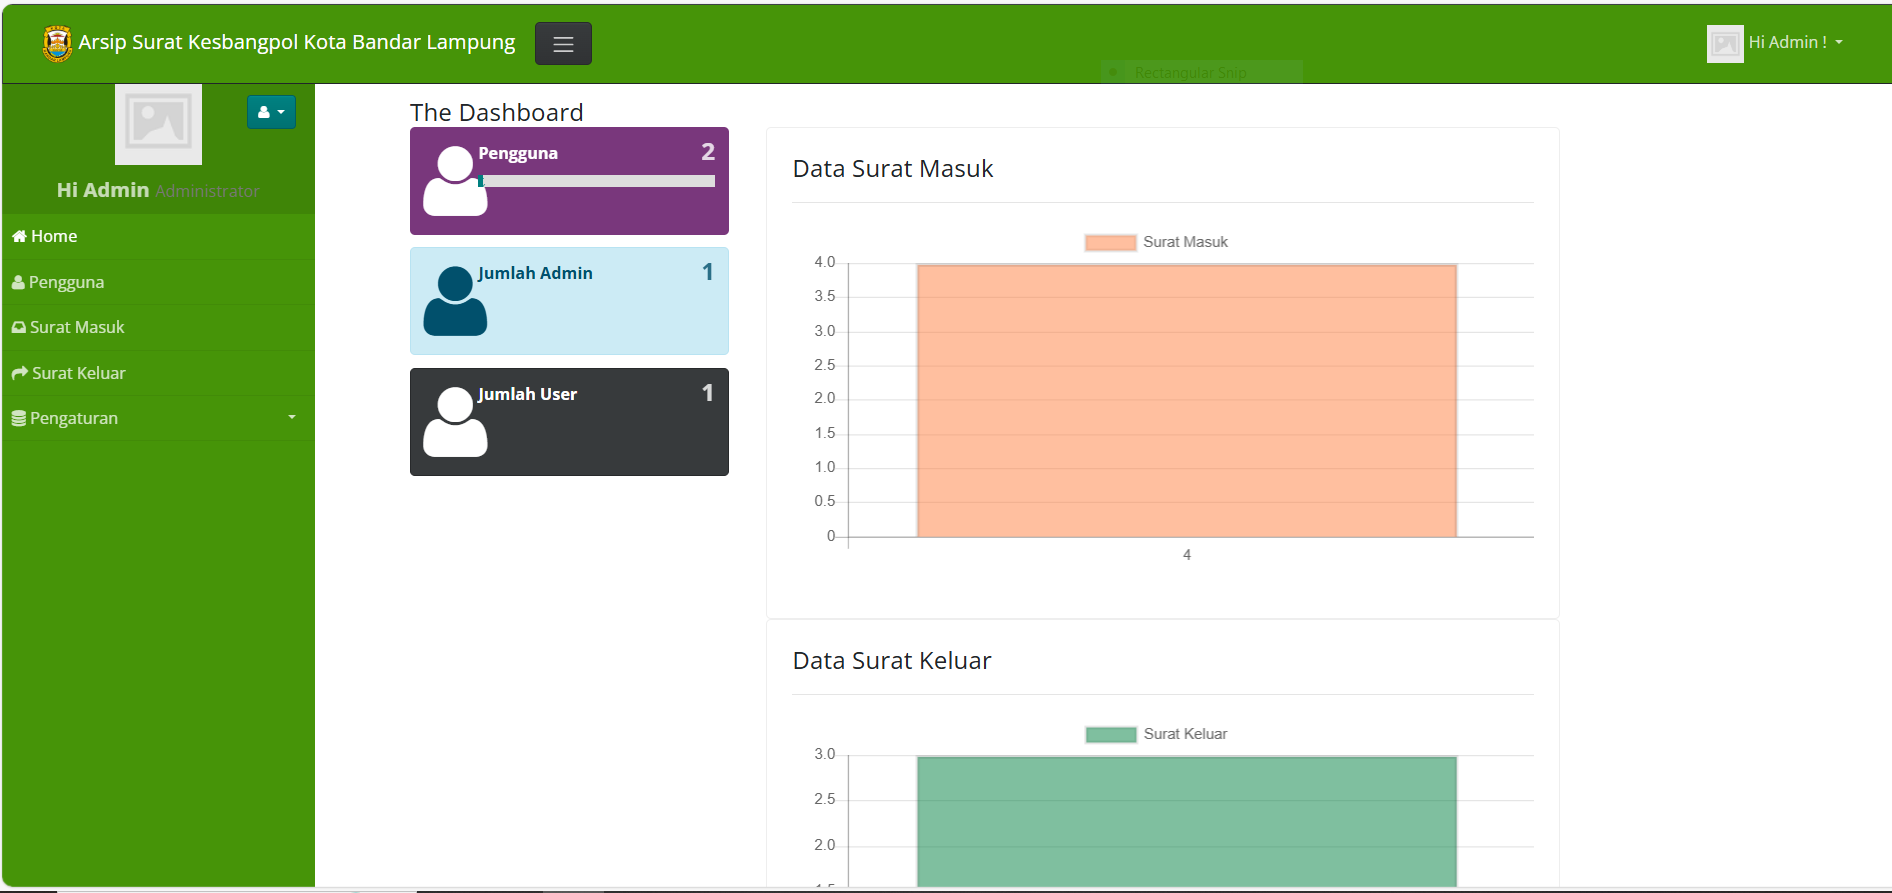Click The Dashboard page heading
The image size is (1892, 893).
coord(496,113)
